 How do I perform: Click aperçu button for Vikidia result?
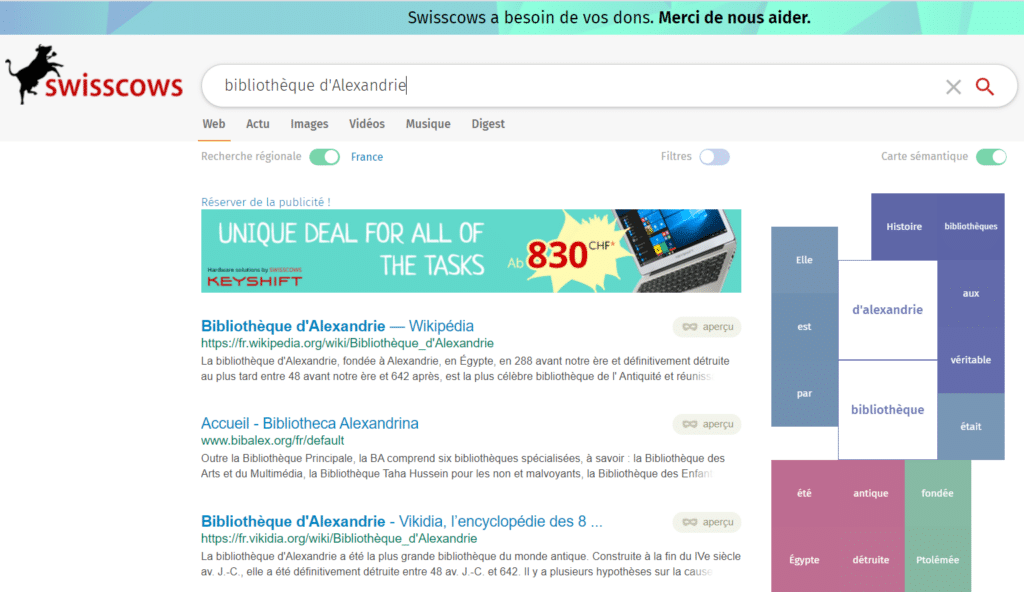point(707,522)
